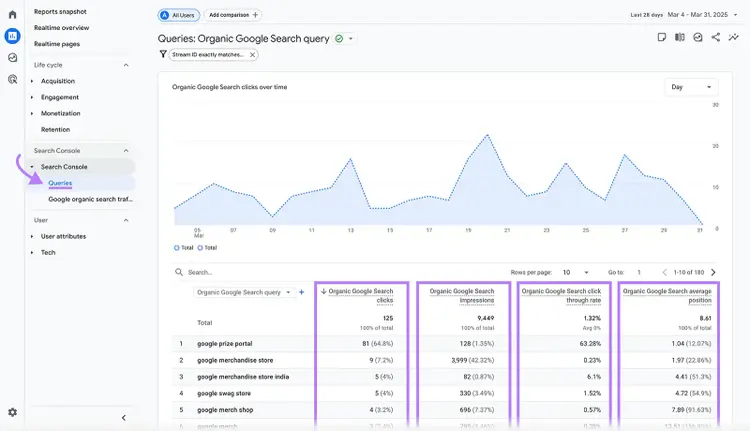
Task: Open the Retention report
Action: point(55,130)
